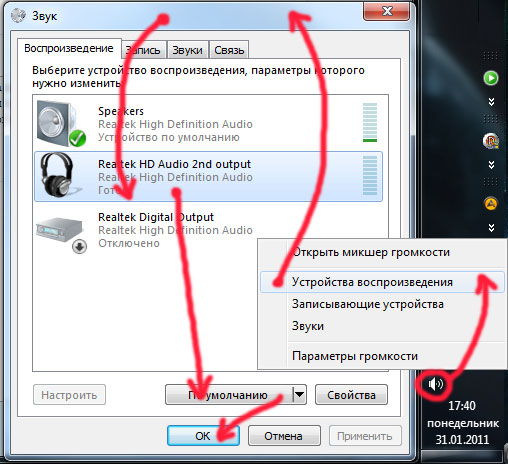The width and height of the screenshot is (508, 464).
Task: Click the Speakers volume level meter
Action: [370, 122]
